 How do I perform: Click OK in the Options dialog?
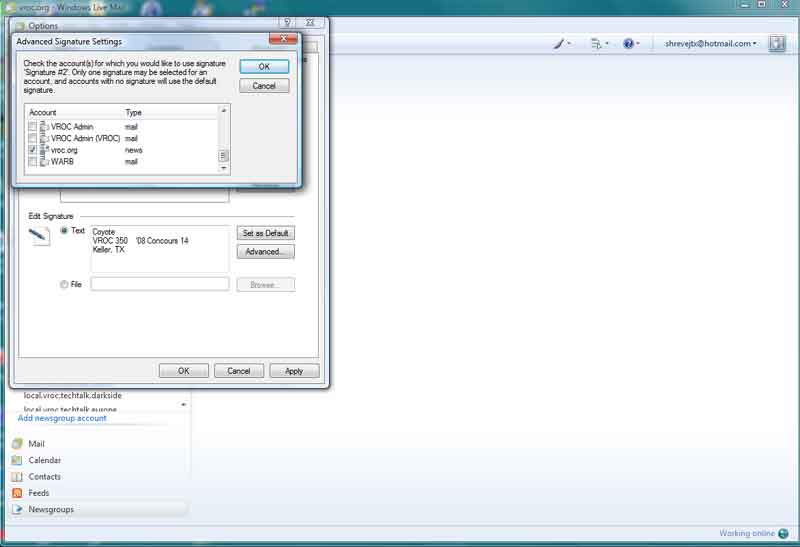[x=184, y=371]
